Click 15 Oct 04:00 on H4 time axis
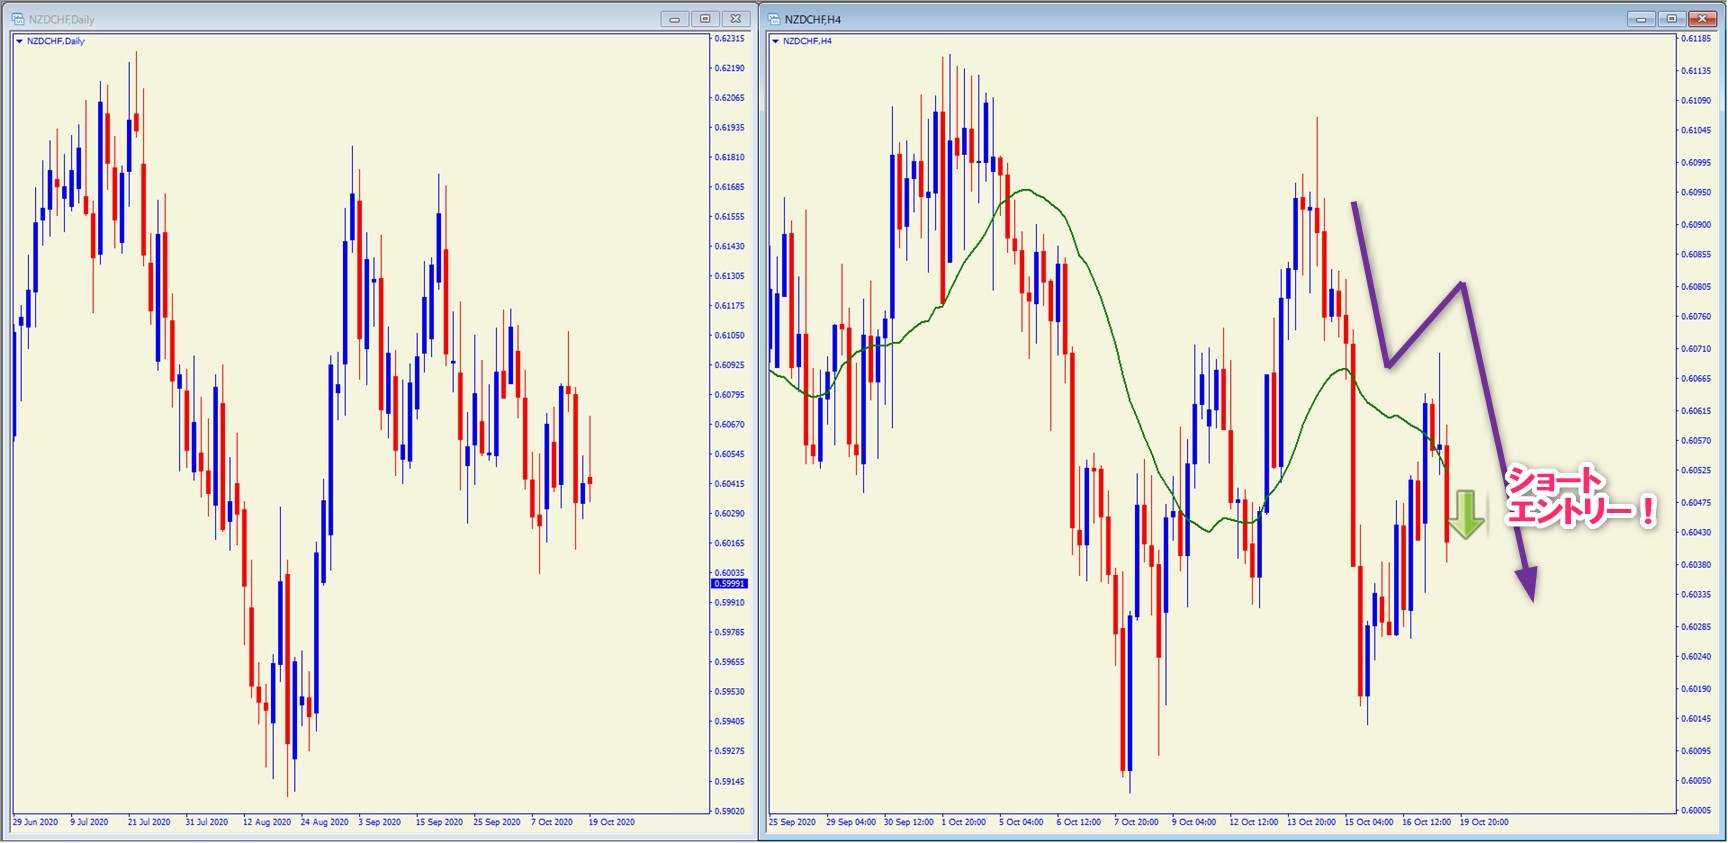 1369,822
